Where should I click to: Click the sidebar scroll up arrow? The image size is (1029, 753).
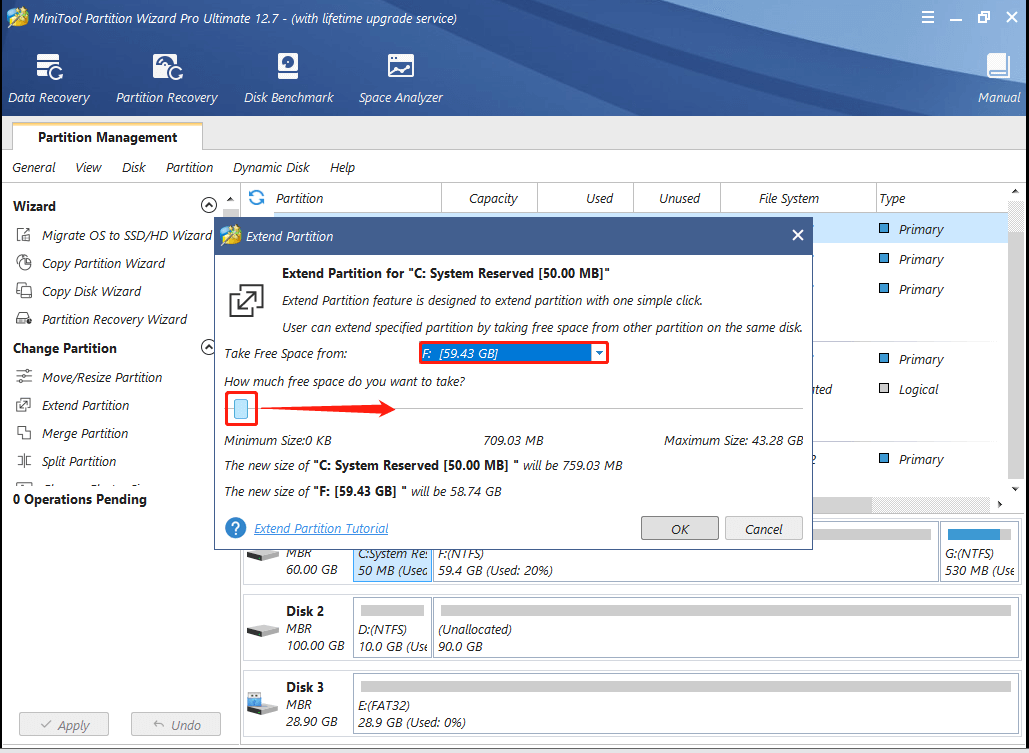(230, 198)
